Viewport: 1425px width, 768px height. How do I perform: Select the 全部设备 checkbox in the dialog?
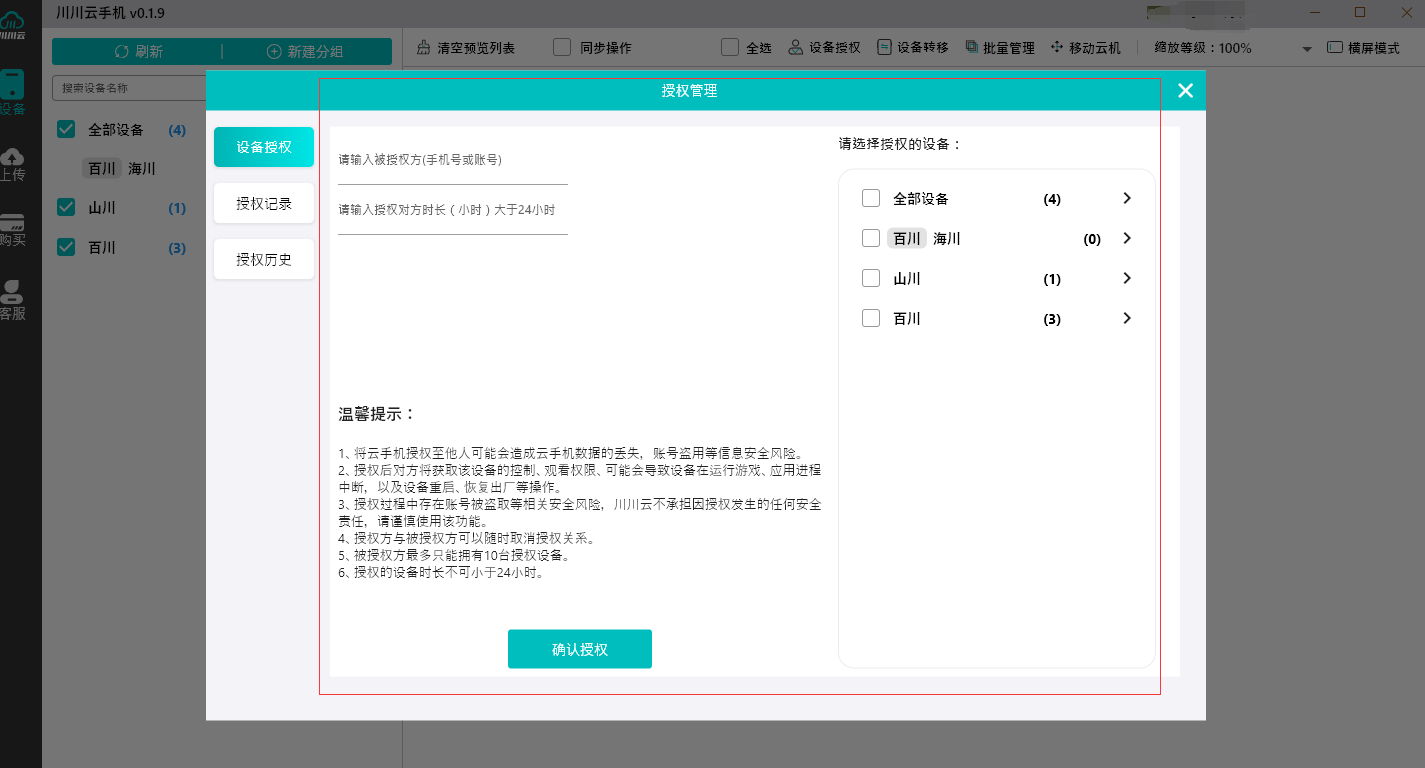870,198
